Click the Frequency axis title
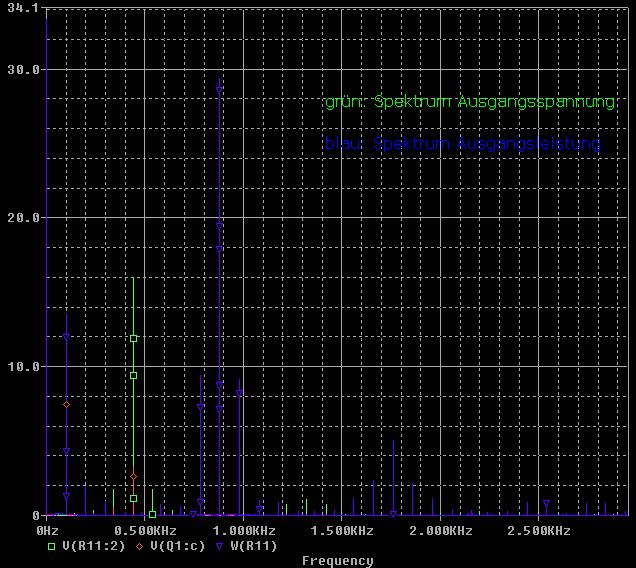Viewport: 636px width, 568px height. tap(337, 561)
